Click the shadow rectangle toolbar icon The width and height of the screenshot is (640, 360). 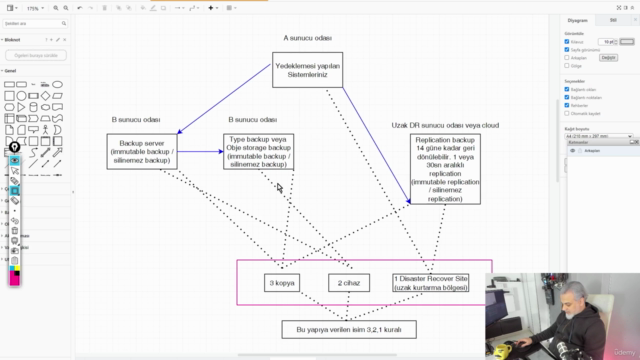(x=163, y=8)
